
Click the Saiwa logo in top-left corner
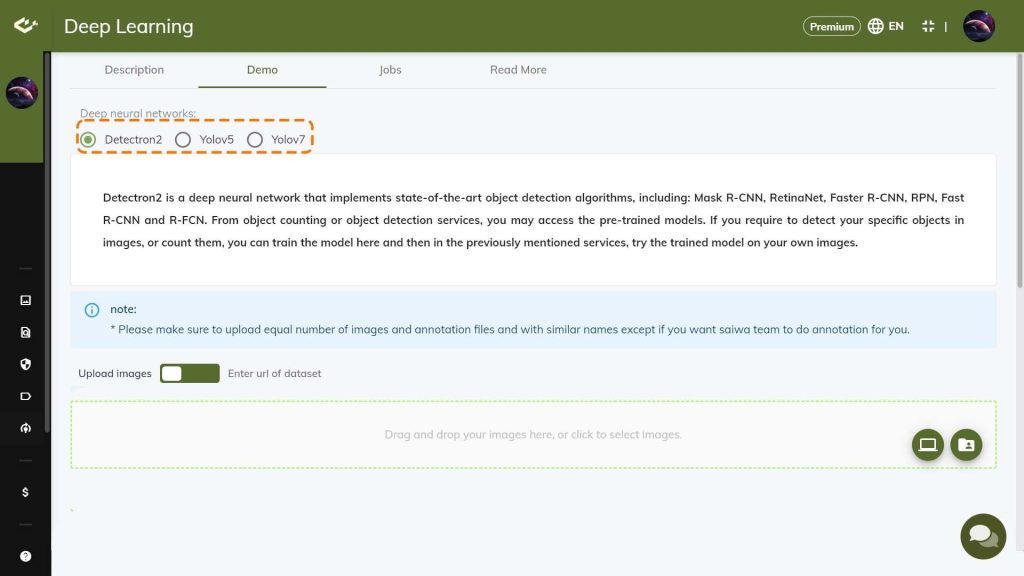25,26
